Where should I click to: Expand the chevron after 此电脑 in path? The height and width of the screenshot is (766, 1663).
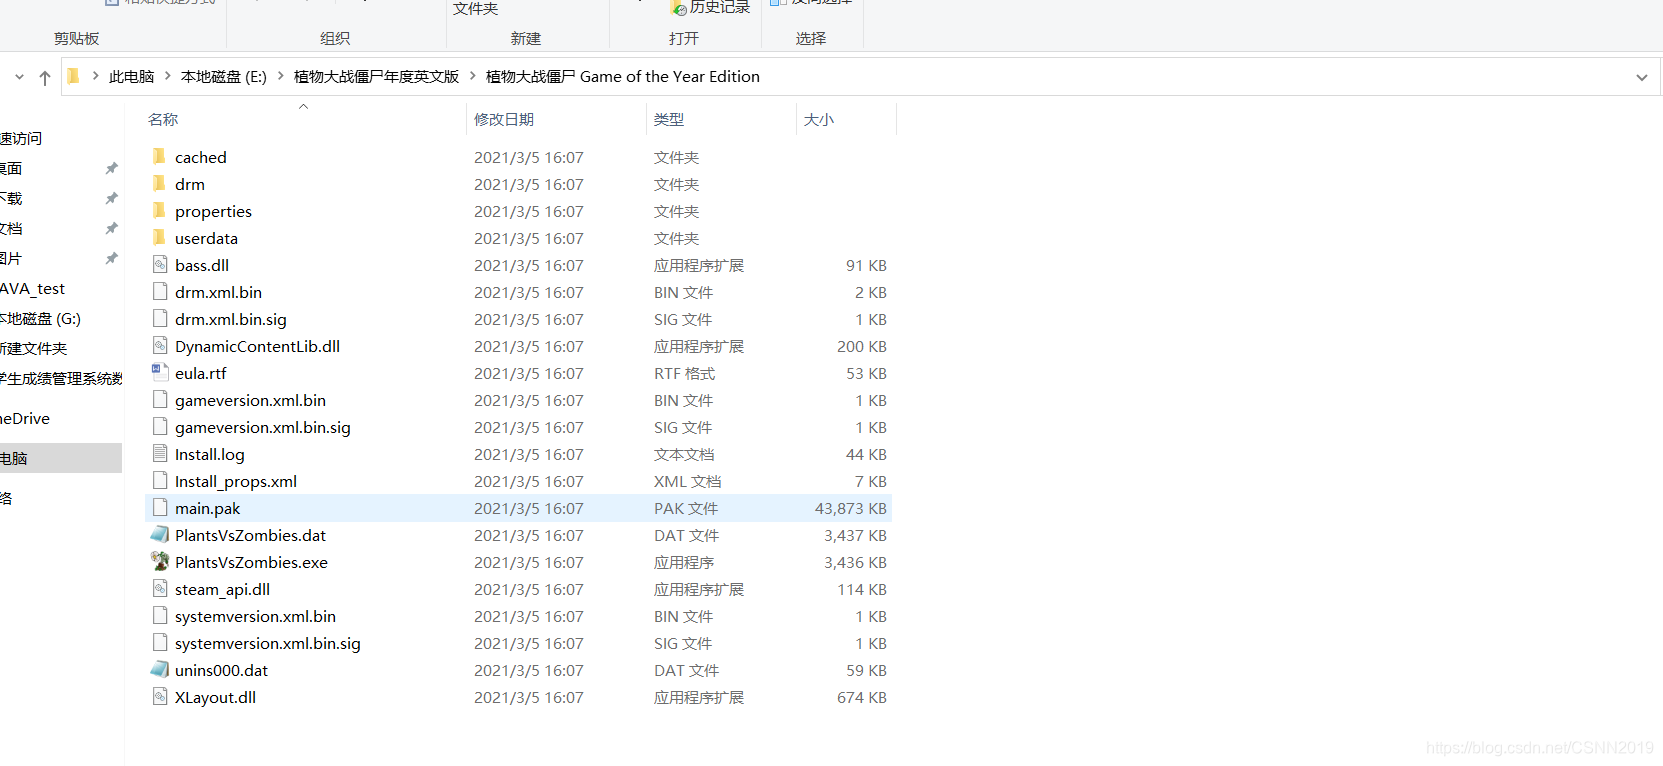[x=167, y=76]
